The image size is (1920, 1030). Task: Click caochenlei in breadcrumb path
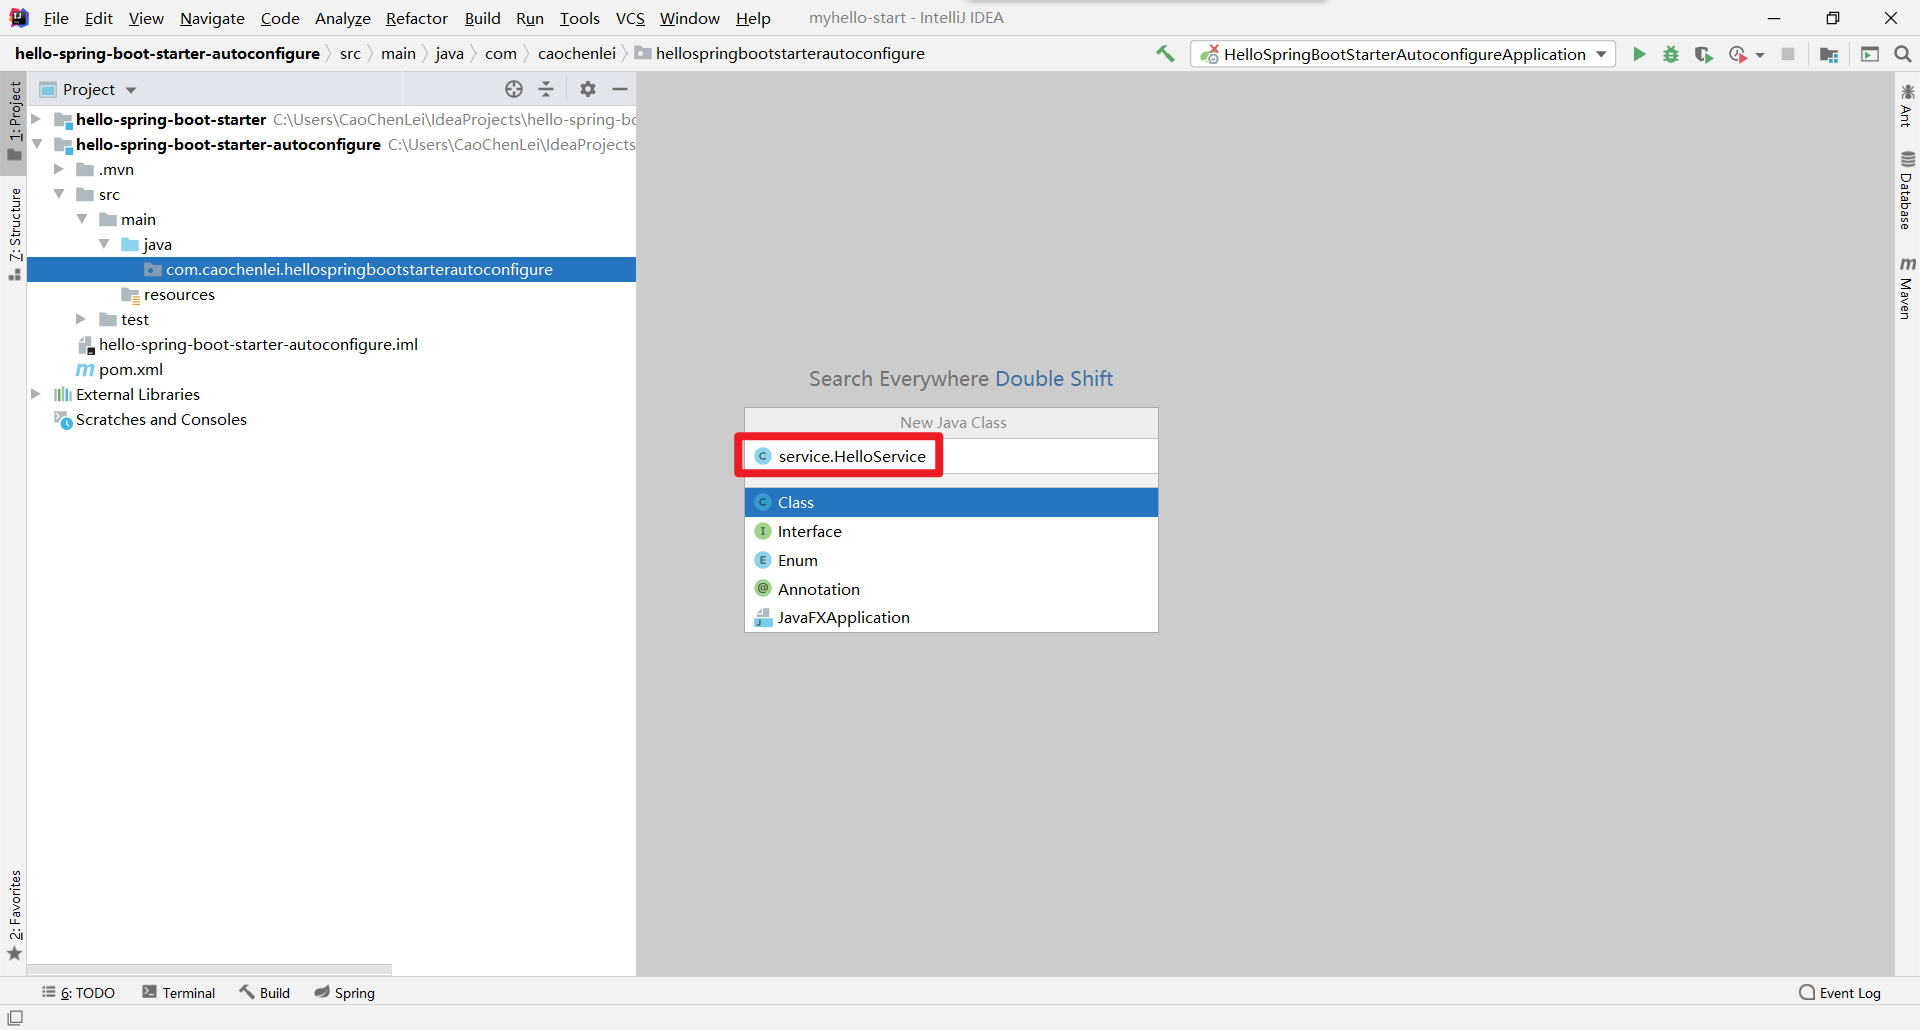pyautogui.click(x=576, y=54)
